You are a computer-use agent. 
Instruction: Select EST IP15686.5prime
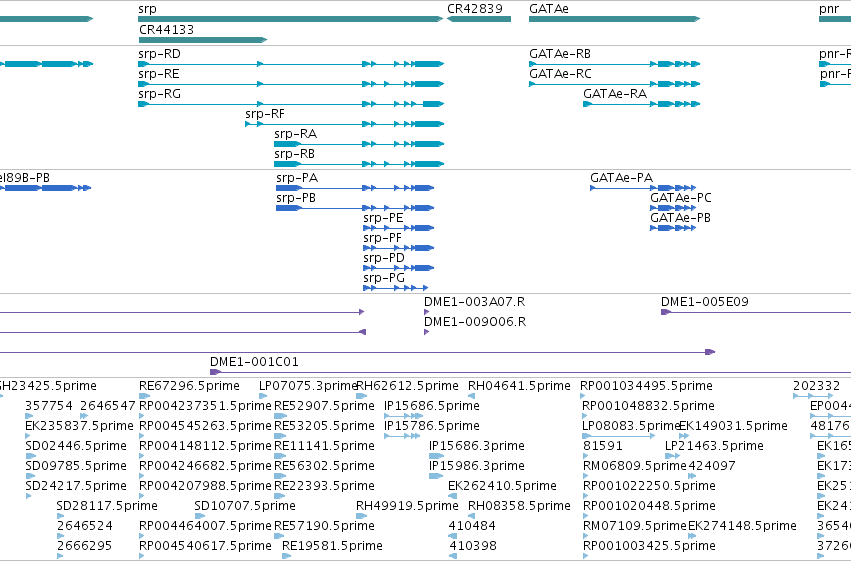tap(403, 416)
